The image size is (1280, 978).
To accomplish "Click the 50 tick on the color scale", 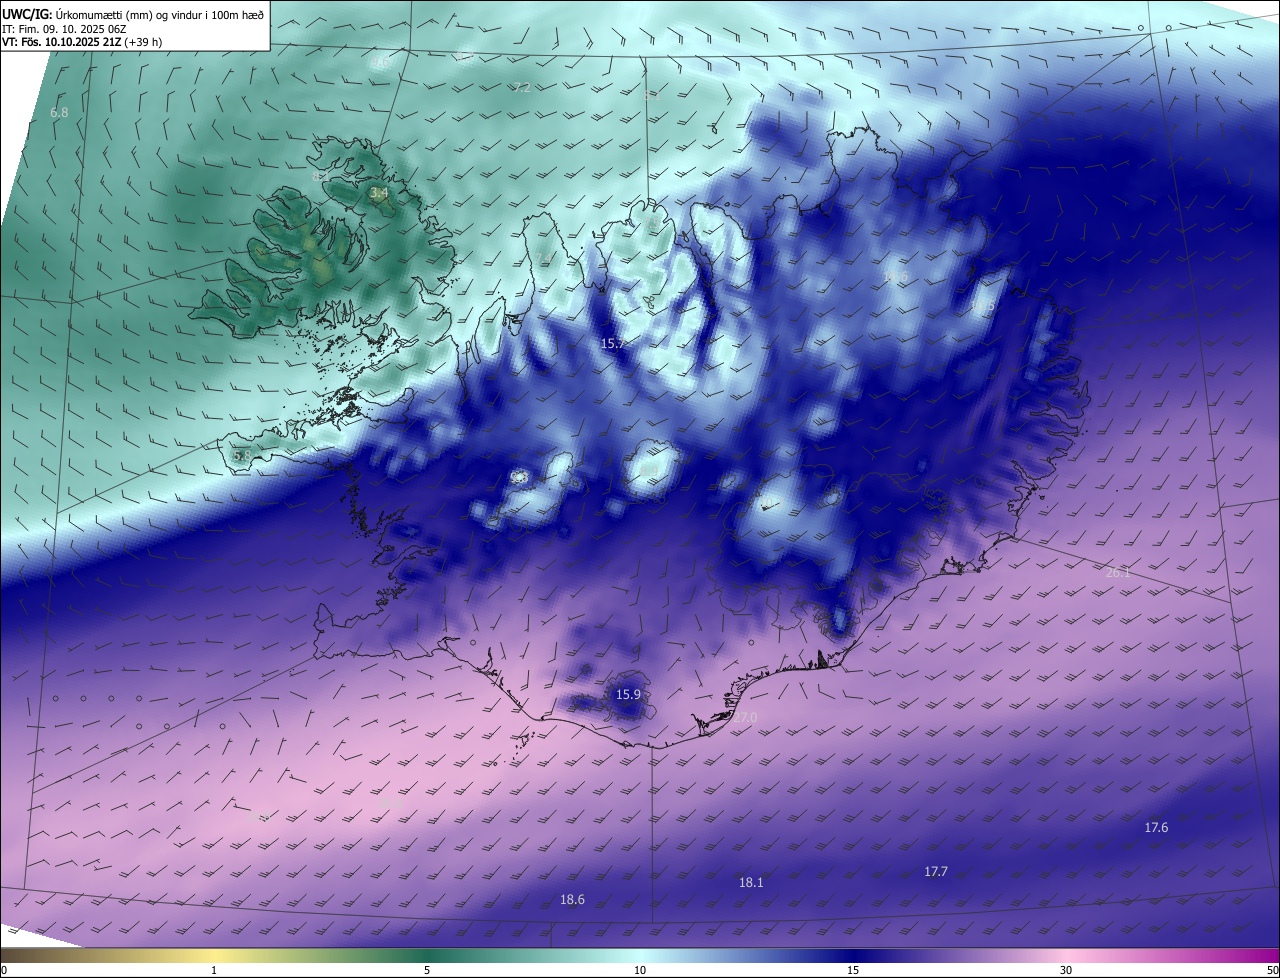I will (1272, 970).
